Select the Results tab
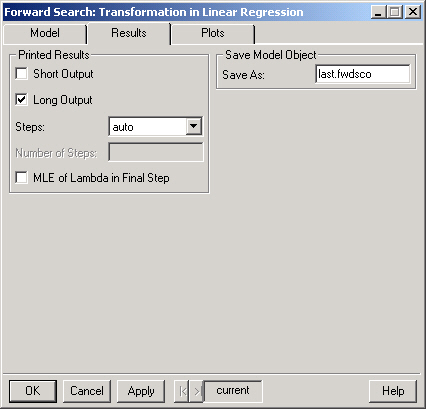Image resolution: width=426 pixels, height=409 pixels. pyautogui.click(x=129, y=33)
